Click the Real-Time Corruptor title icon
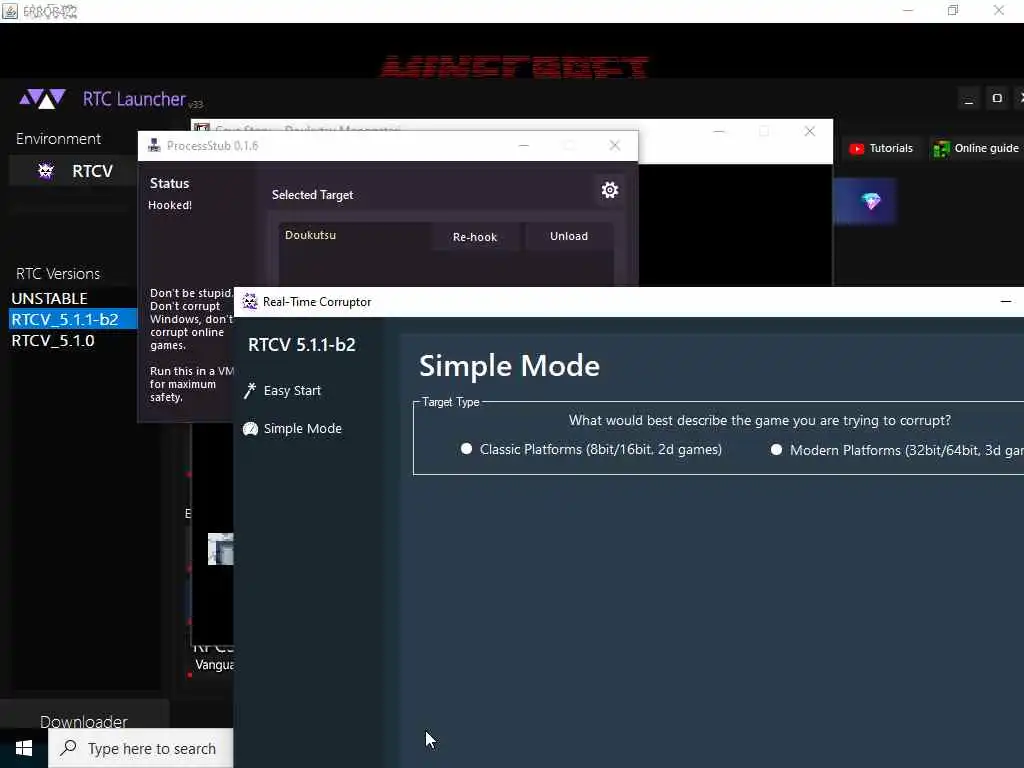Viewport: 1024px width, 768px height. [x=249, y=302]
